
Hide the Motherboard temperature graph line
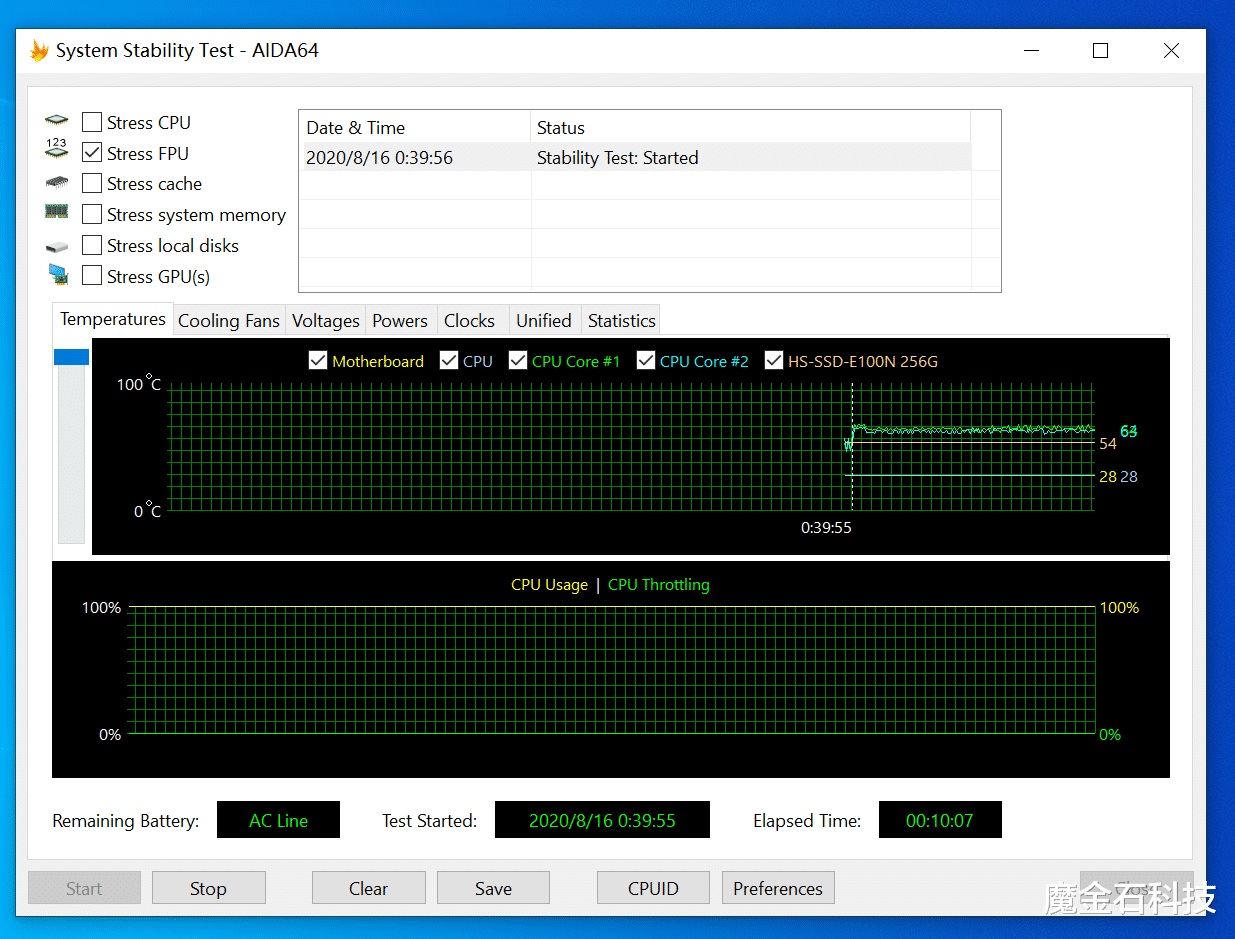coord(318,361)
